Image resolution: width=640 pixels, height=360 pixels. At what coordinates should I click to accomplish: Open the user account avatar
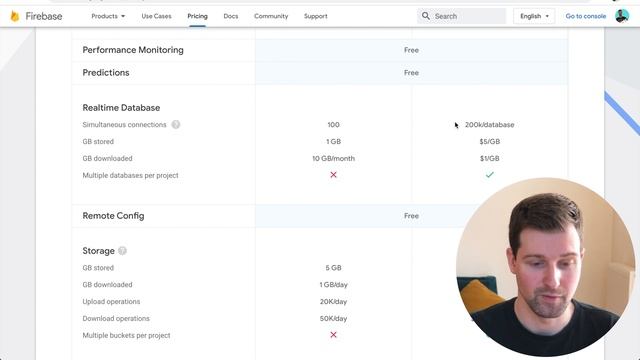pyautogui.click(x=622, y=16)
